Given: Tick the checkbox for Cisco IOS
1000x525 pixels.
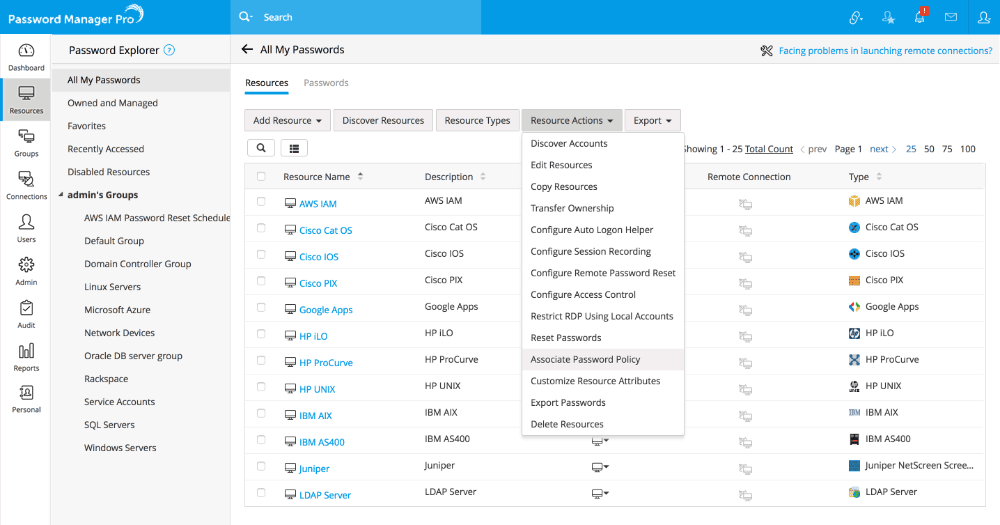Looking at the screenshot, I should pyautogui.click(x=261, y=255).
